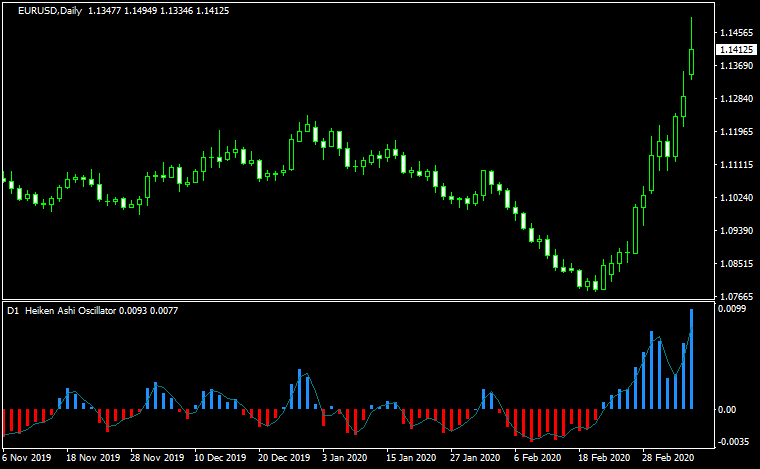Click the current price label 1.14125
The width and height of the screenshot is (760, 469).
(735, 49)
